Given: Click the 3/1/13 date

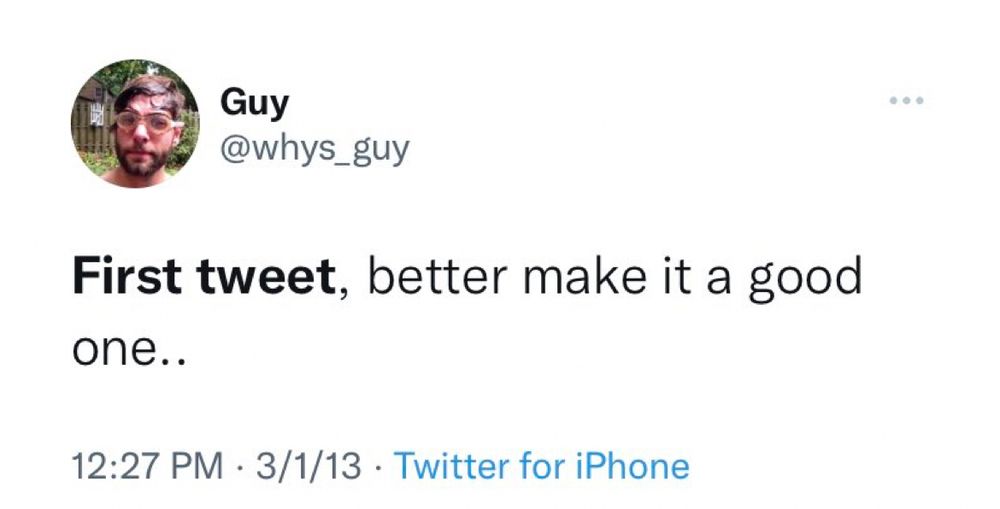Looking at the screenshot, I should tap(307, 466).
